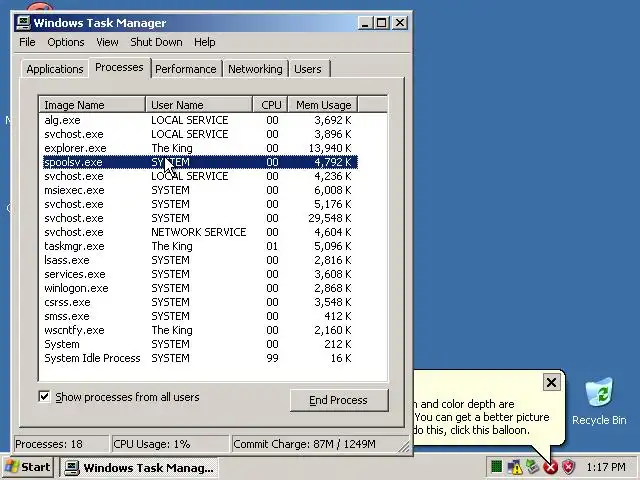Select svchost.exe using 29,548 K
This screenshot has width=640, height=480.
click(200, 218)
